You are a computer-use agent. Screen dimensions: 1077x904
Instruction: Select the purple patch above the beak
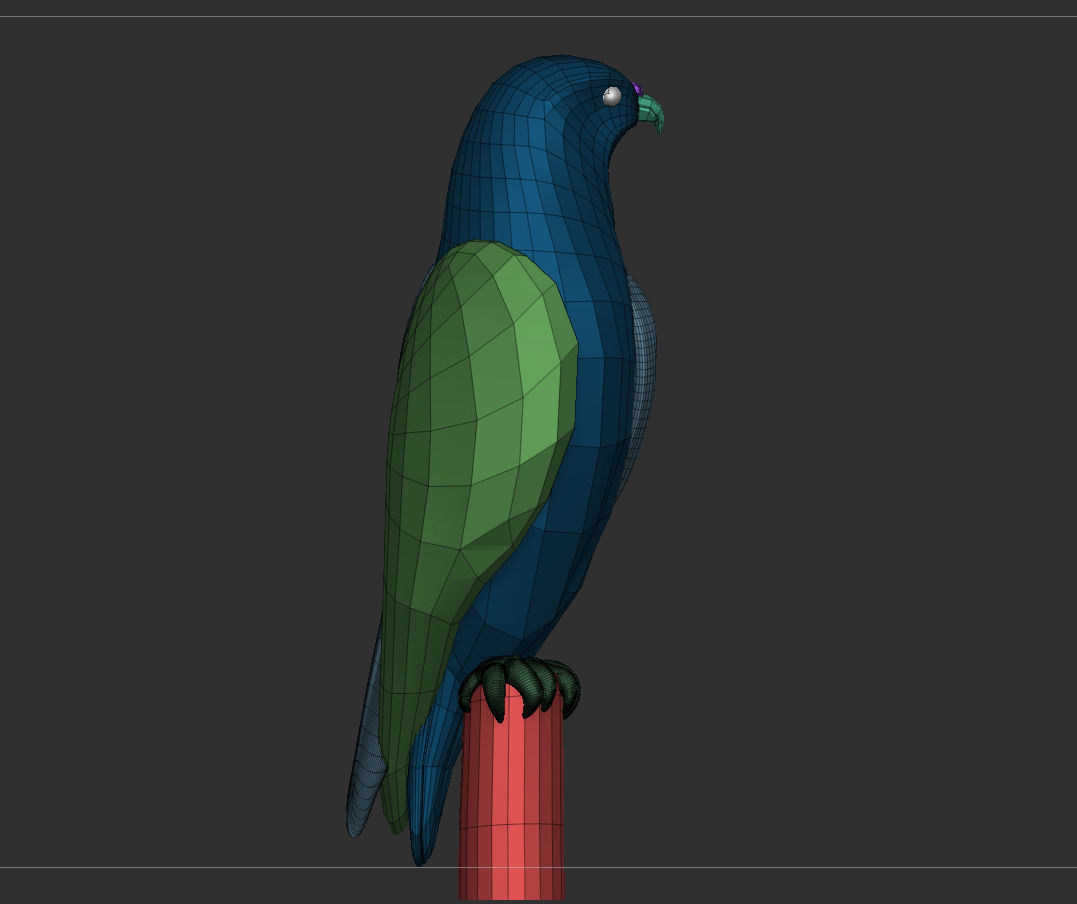pyautogui.click(x=637, y=89)
